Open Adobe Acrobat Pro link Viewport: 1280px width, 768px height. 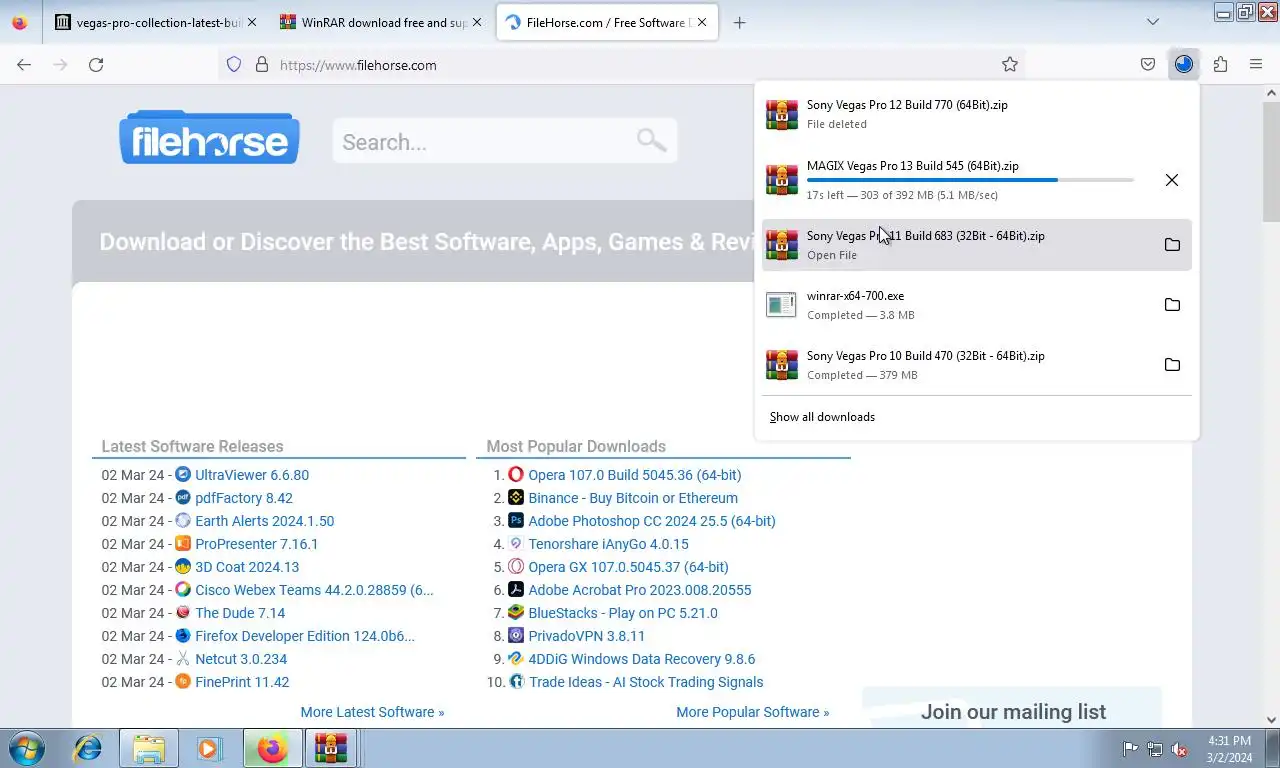click(640, 590)
